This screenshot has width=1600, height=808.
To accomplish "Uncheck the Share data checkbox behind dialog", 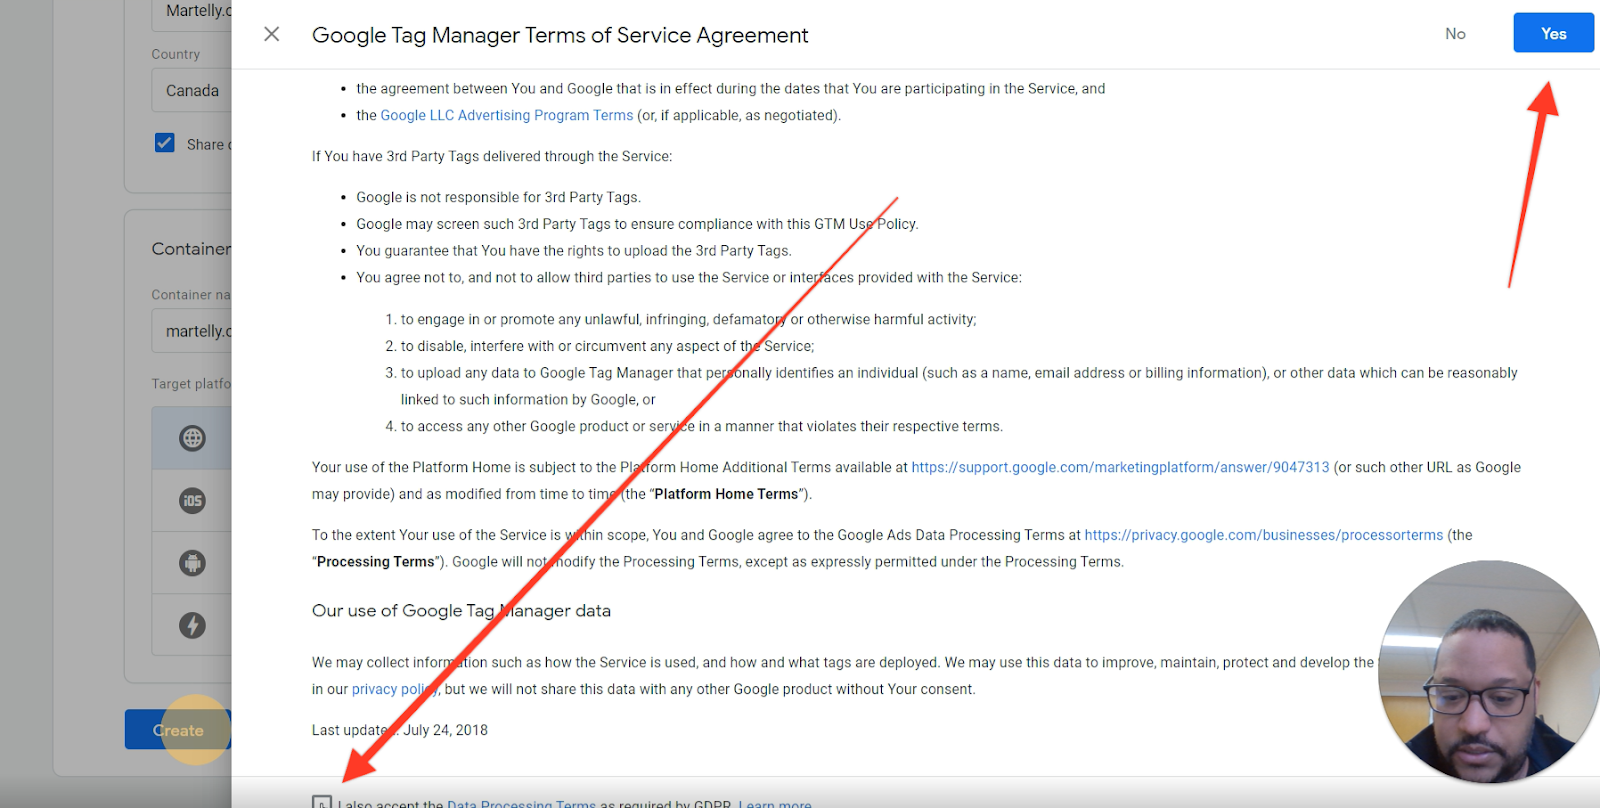I will point(165,143).
